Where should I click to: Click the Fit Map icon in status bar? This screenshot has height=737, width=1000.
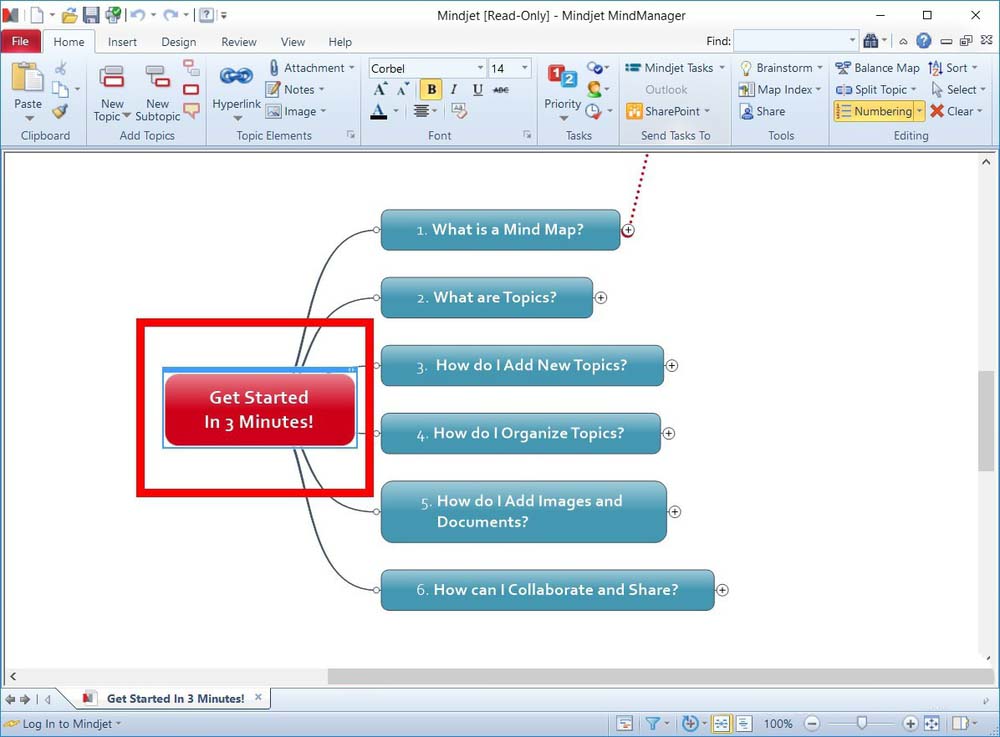pos(931,723)
